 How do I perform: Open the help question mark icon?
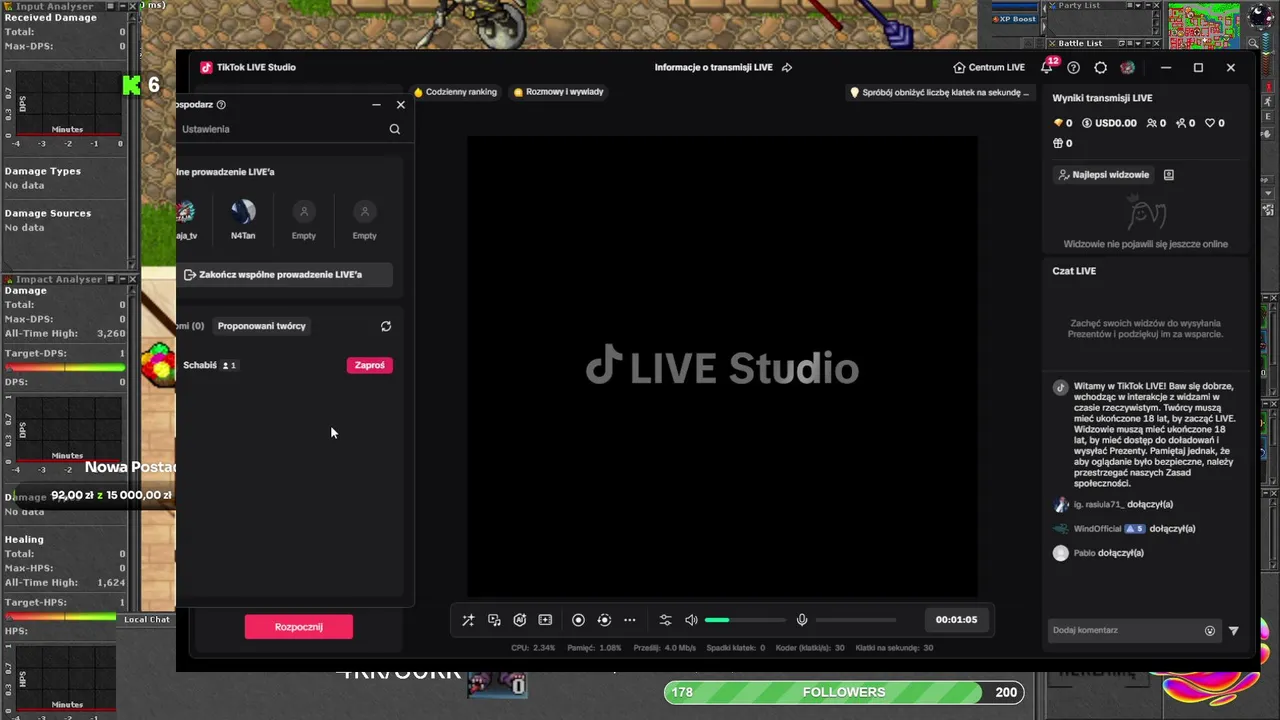tap(1074, 68)
